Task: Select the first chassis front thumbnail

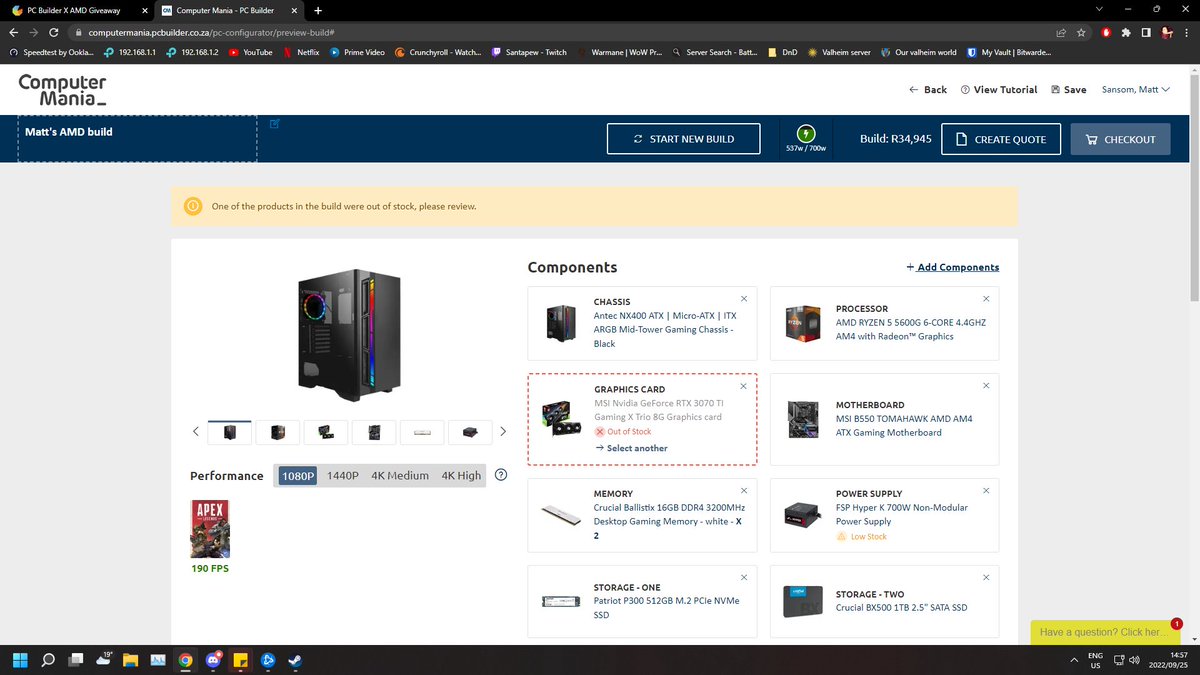Action: 230,432
